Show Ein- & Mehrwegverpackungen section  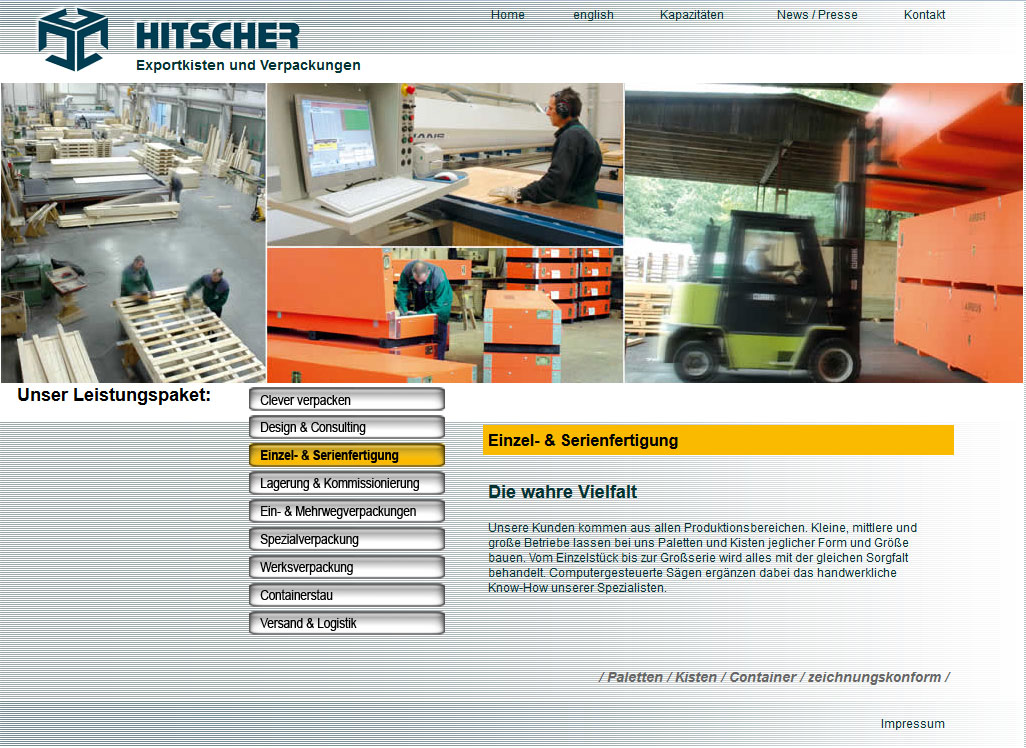coord(347,512)
